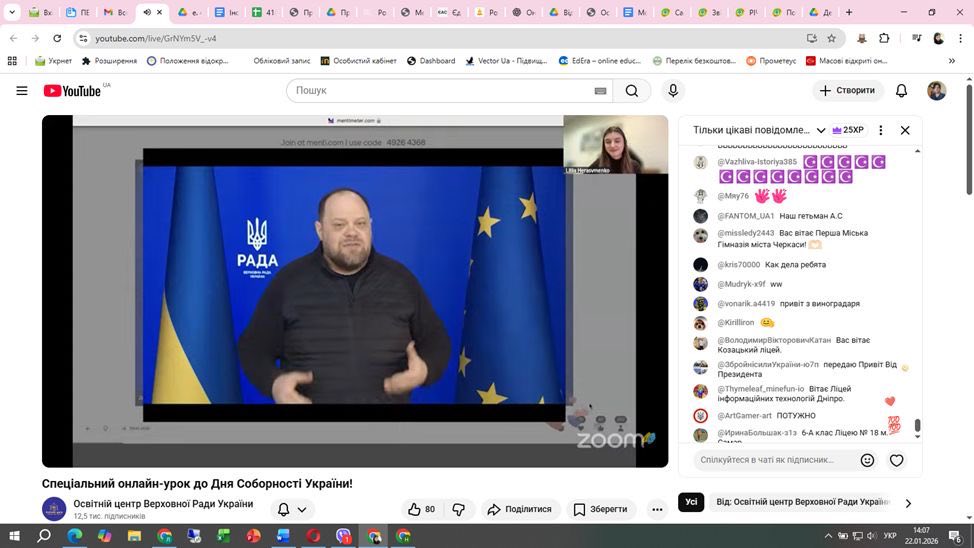Go forward in browser history

click(35, 39)
